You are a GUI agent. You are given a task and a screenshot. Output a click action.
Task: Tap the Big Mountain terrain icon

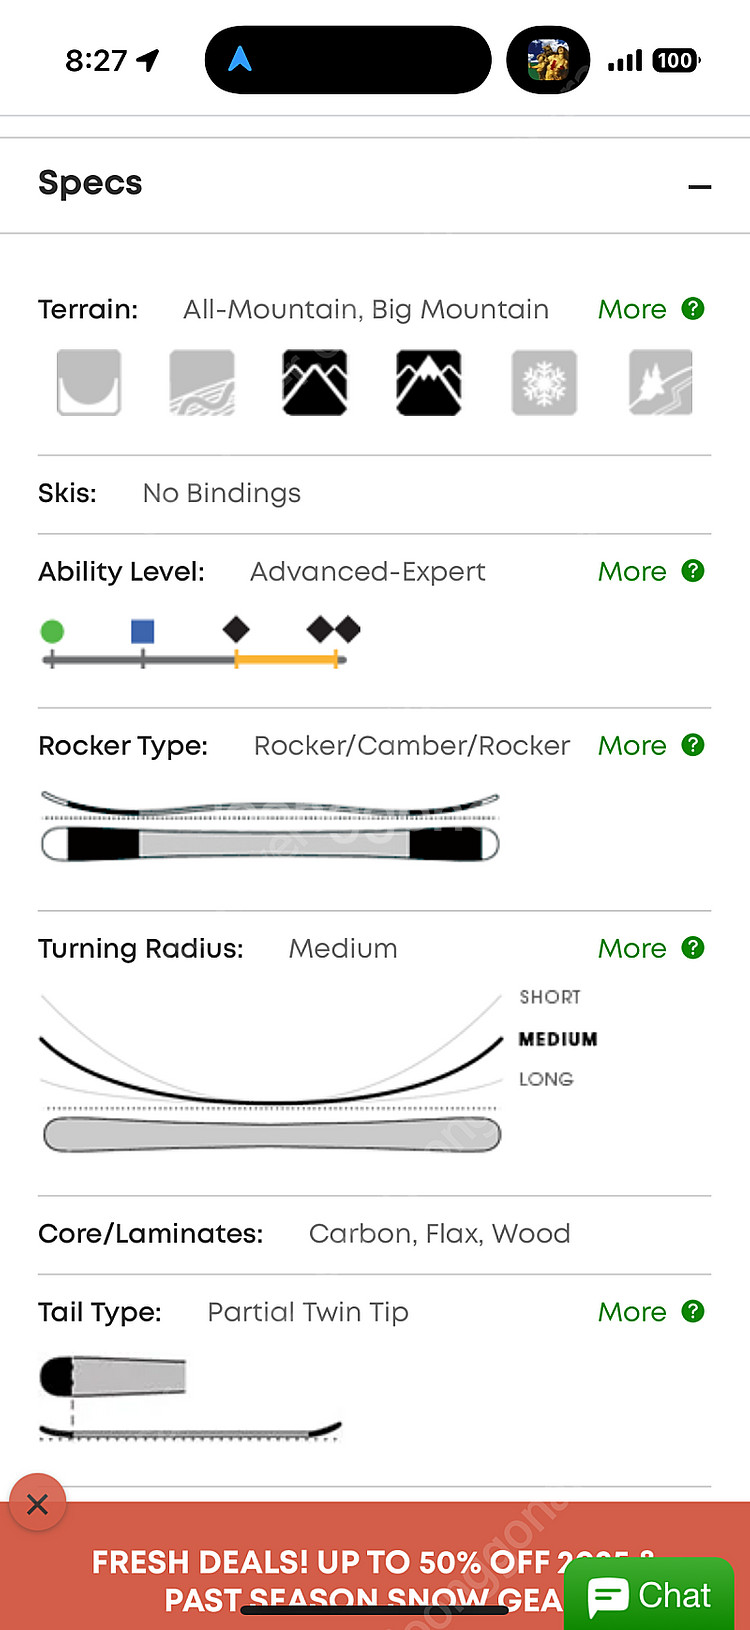click(429, 382)
